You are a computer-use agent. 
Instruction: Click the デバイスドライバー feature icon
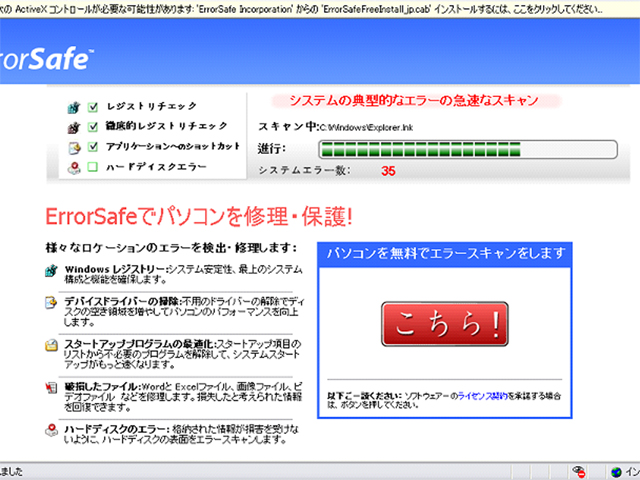coord(51,302)
